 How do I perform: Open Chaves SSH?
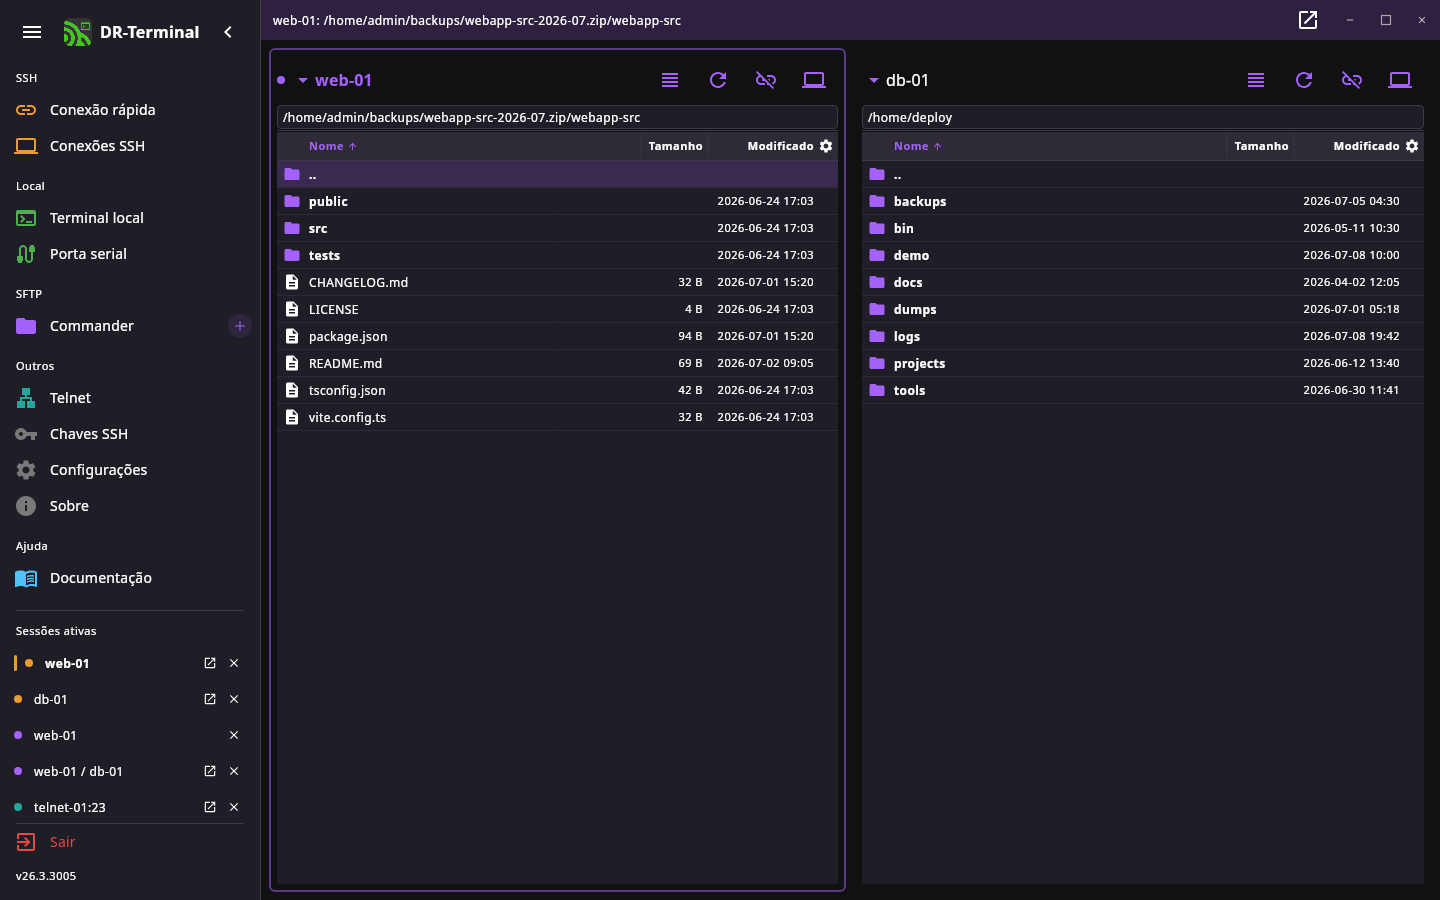(x=129, y=434)
